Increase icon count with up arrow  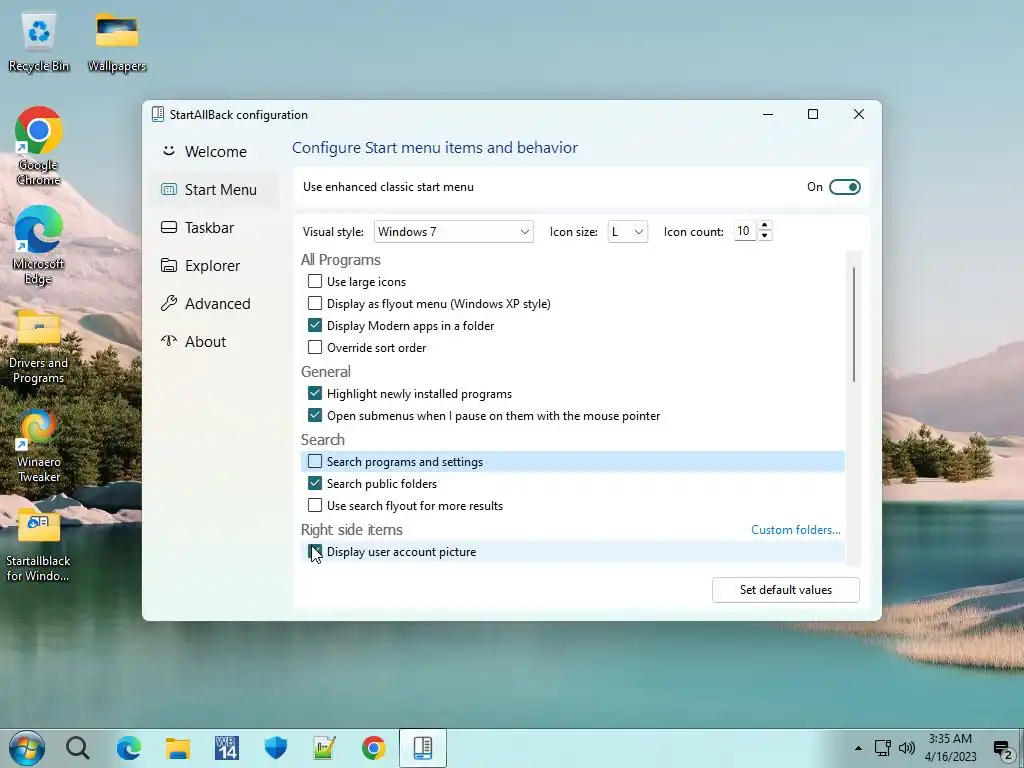click(765, 225)
